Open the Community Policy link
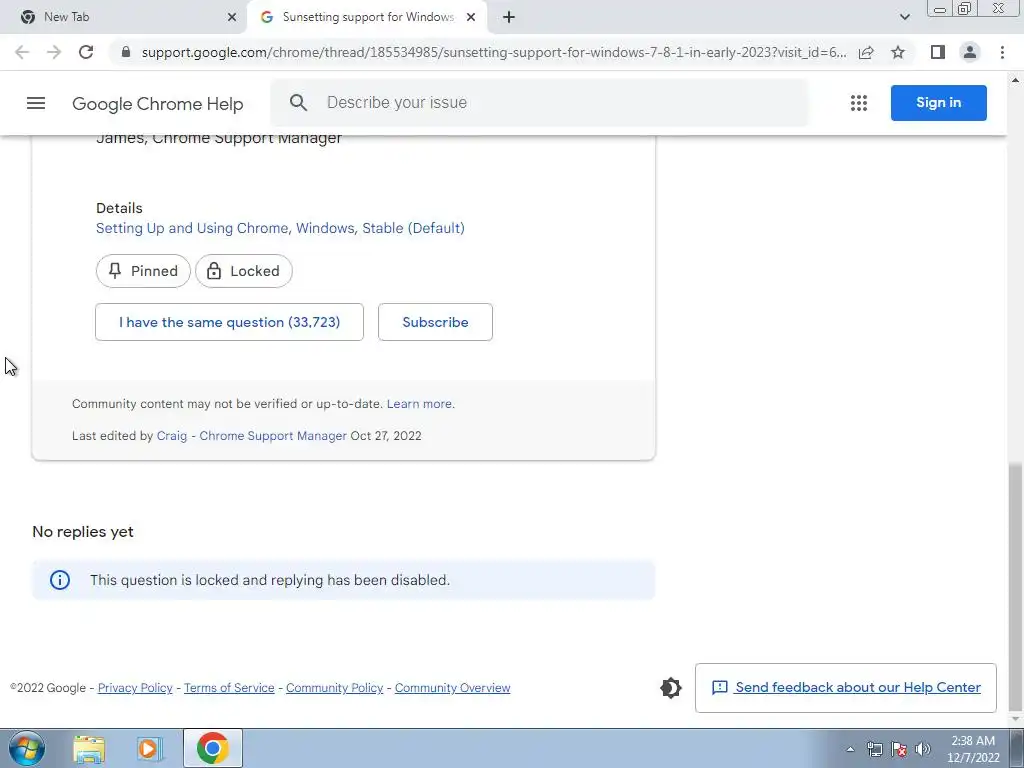 point(334,688)
